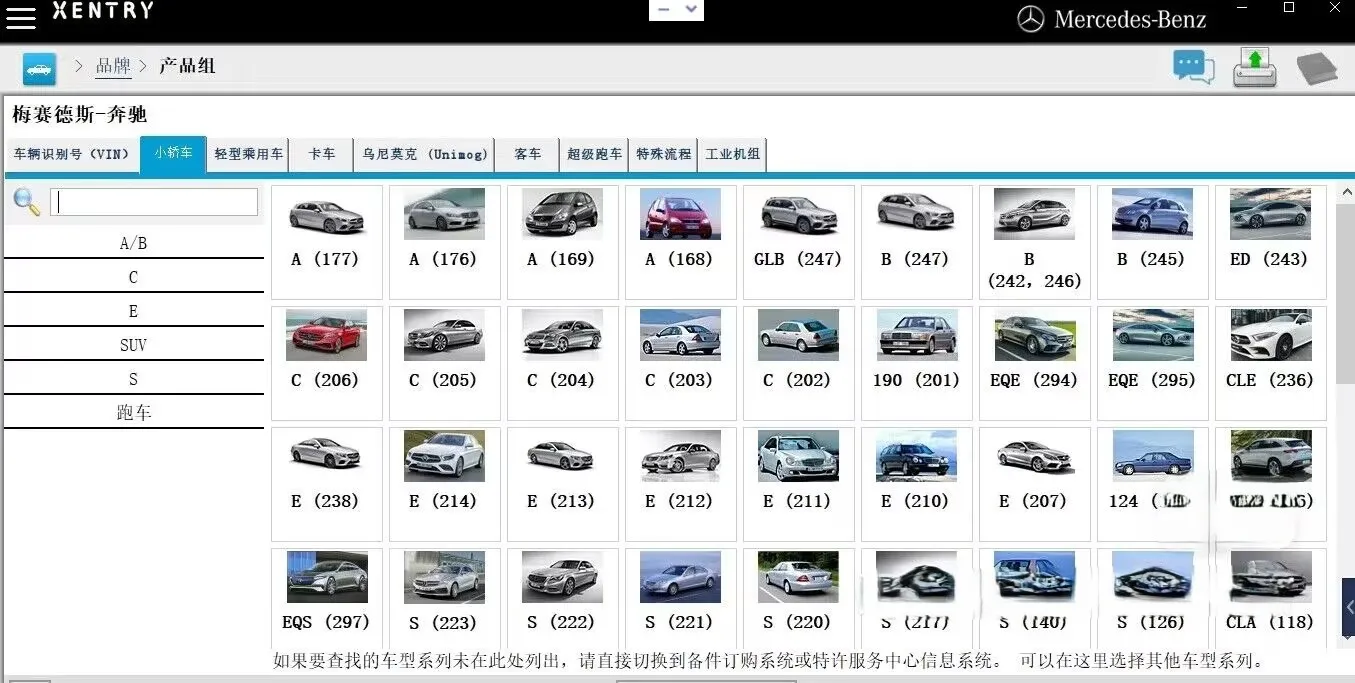Select the S (222) model tile
1355x683 pixels.
pos(563,598)
